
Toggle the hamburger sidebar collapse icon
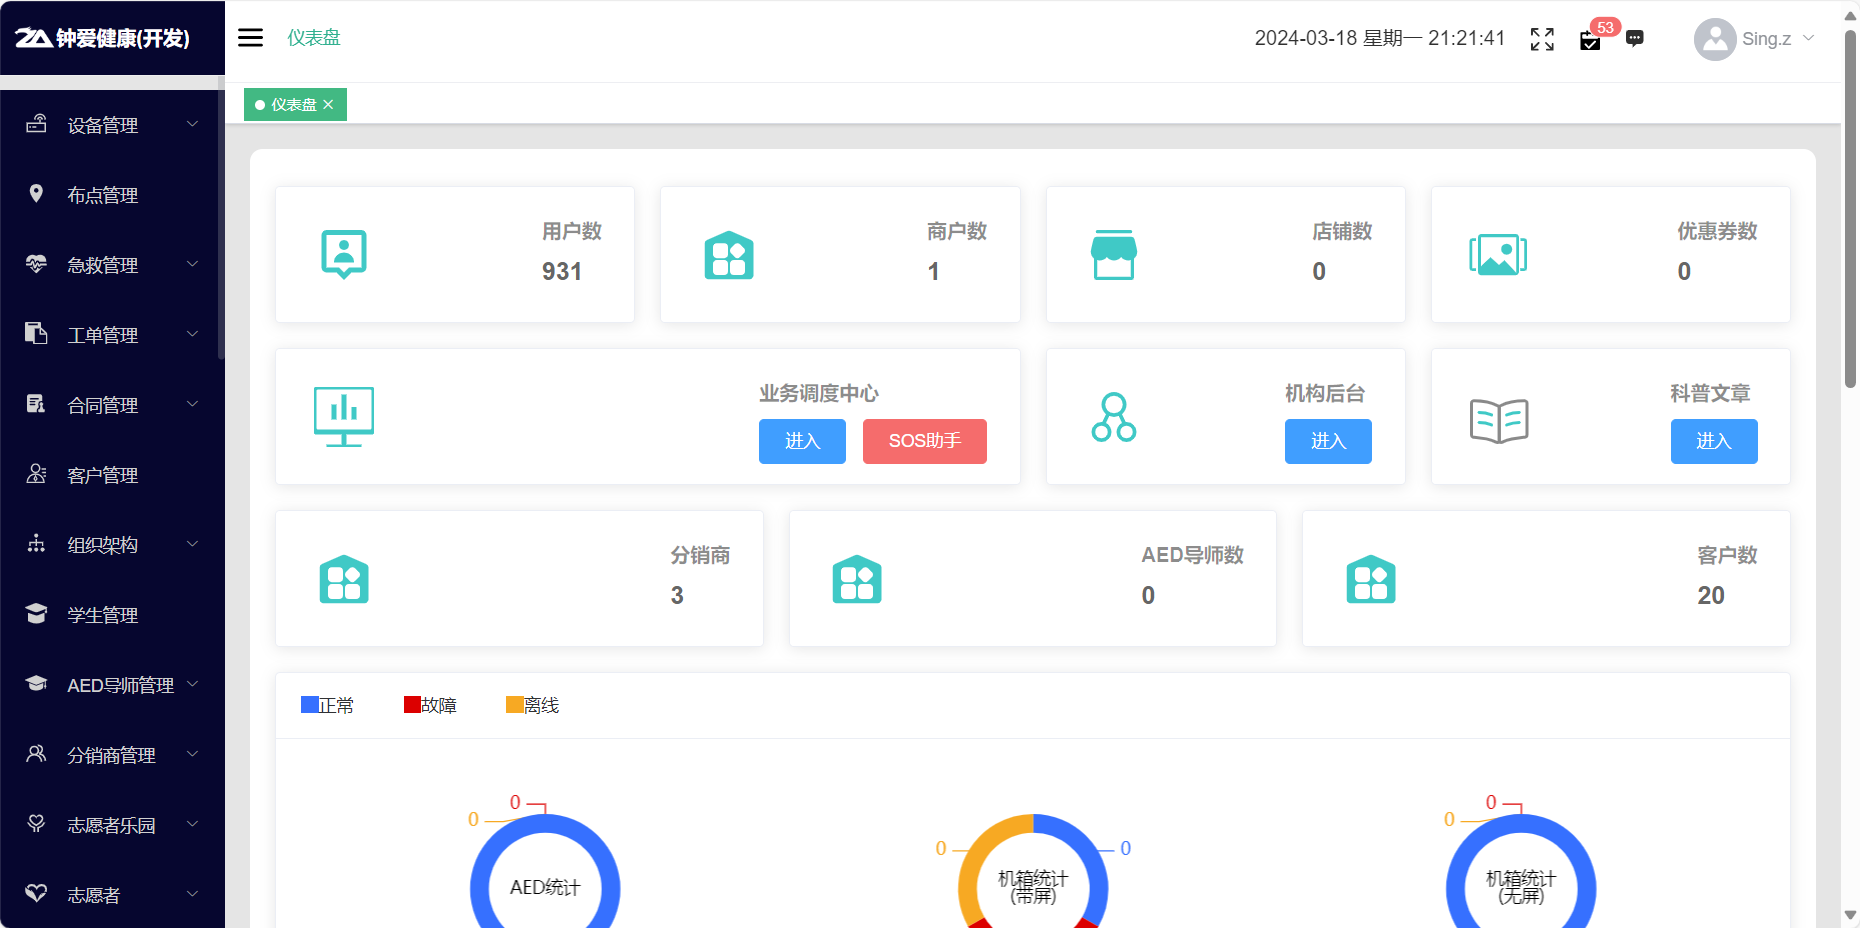pos(250,38)
